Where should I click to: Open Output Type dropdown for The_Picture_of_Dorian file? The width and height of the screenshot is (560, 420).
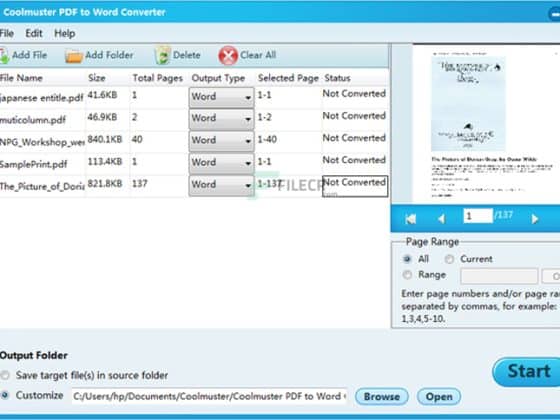221,185
